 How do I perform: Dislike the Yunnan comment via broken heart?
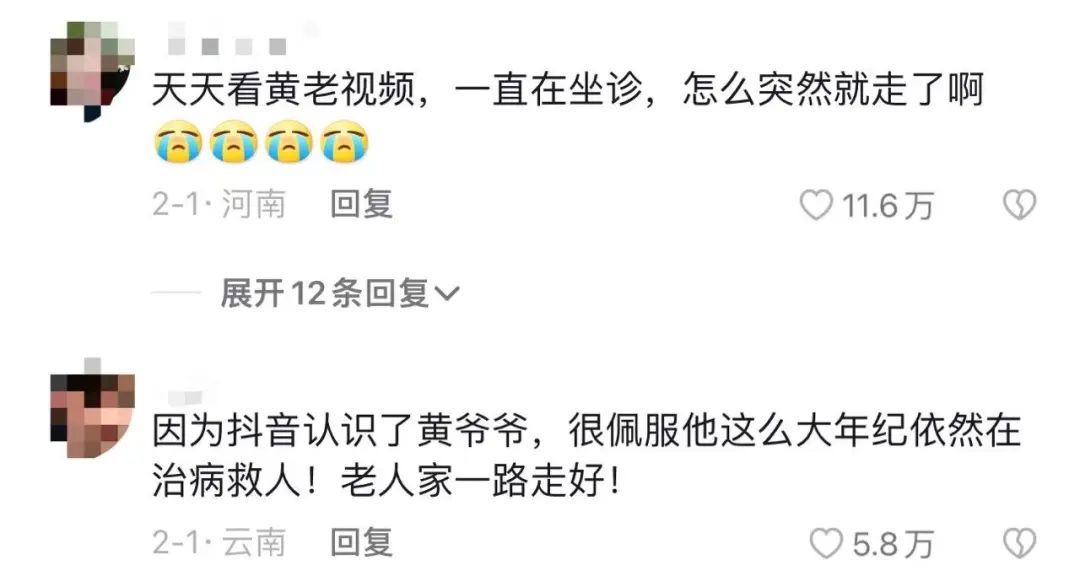(1019, 543)
